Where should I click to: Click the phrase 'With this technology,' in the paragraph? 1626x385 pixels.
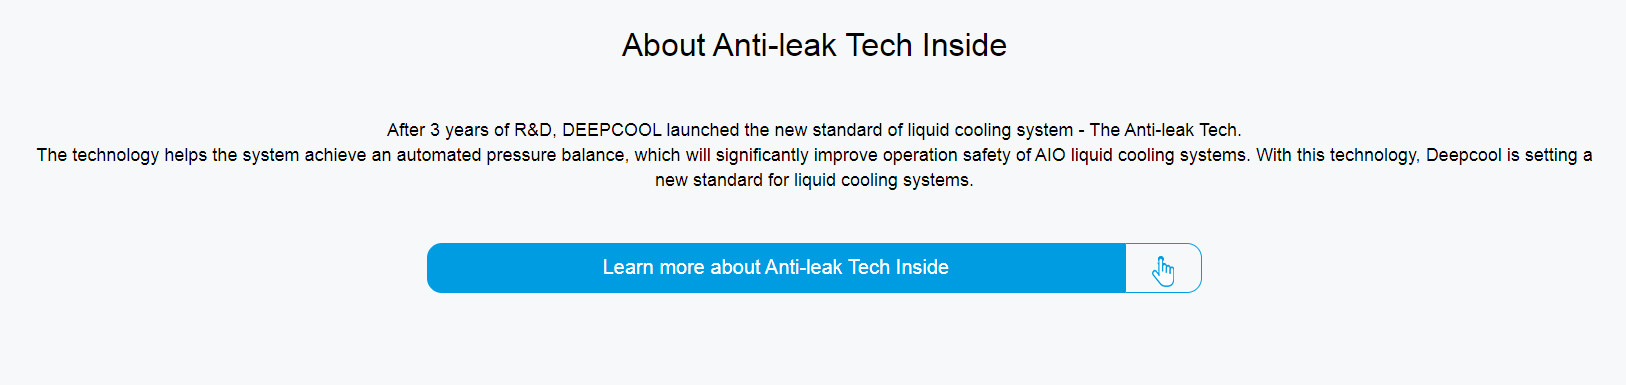pyautogui.click(x=1338, y=155)
